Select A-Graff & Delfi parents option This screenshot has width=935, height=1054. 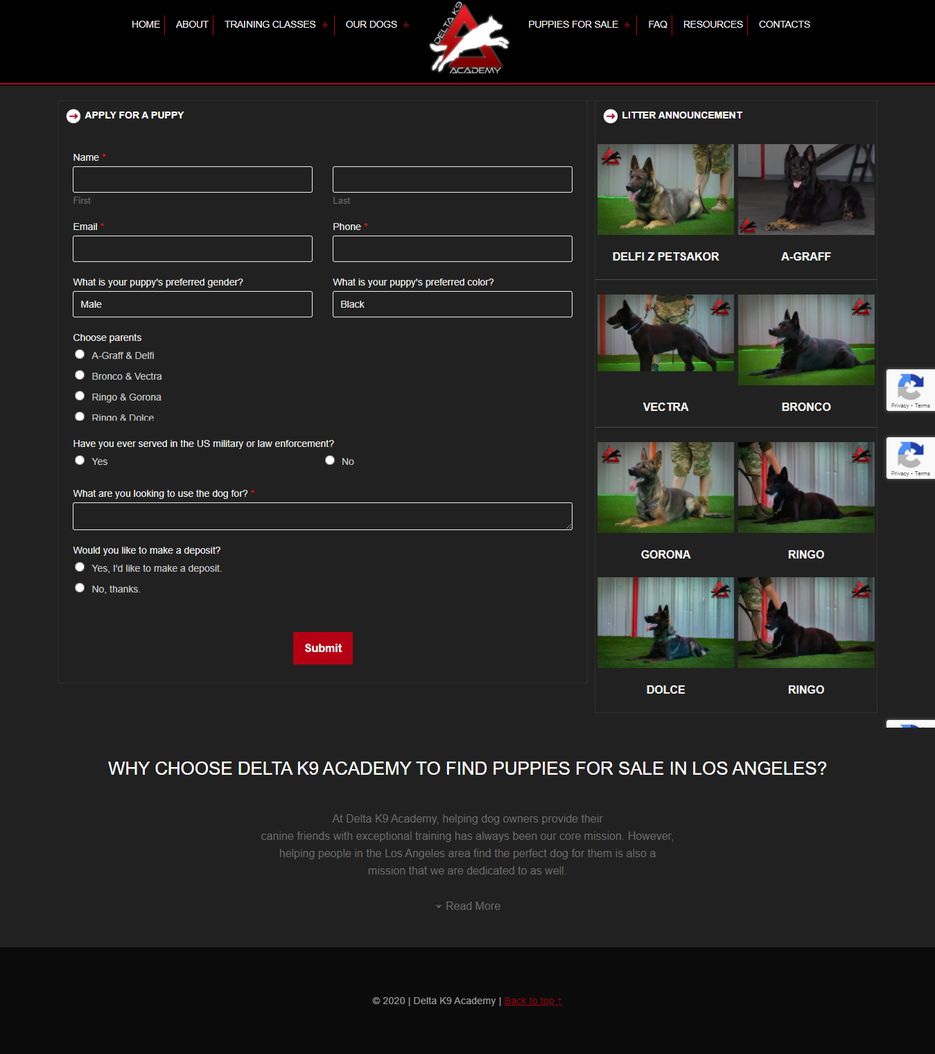[79, 354]
